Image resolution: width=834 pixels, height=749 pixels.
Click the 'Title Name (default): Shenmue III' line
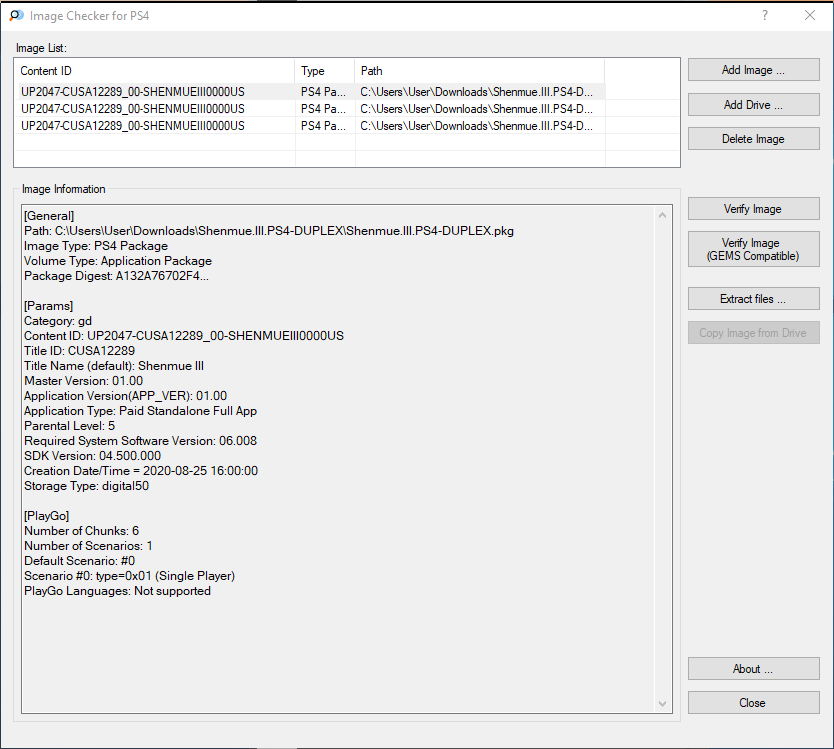(x=114, y=365)
